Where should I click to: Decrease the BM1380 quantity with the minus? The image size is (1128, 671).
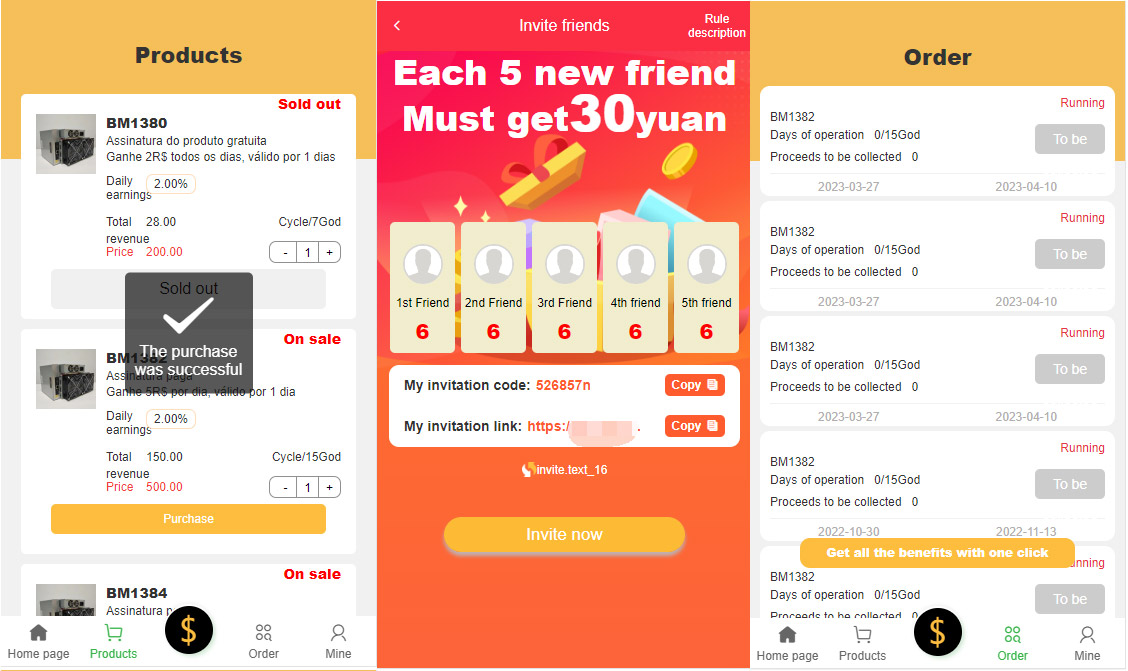pyautogui.click(x=286, y=252)
